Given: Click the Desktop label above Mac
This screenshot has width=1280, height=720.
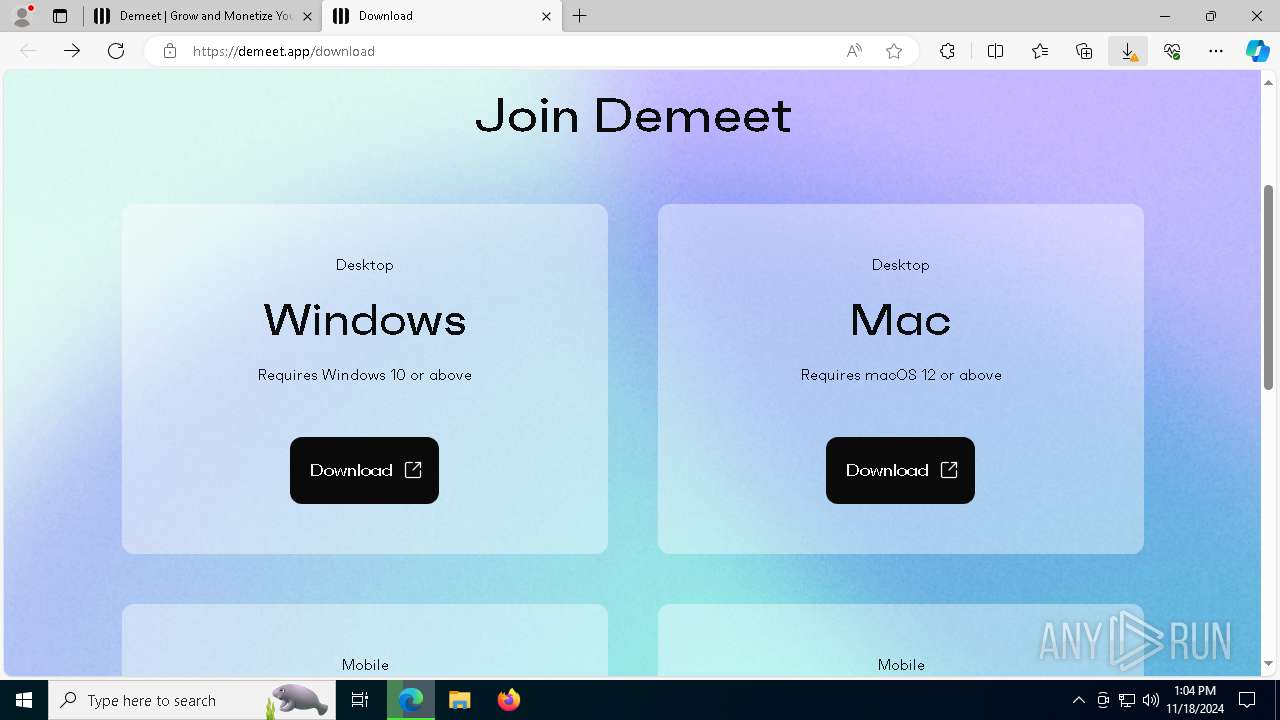Looking at the screenshot, I should 901,265.
